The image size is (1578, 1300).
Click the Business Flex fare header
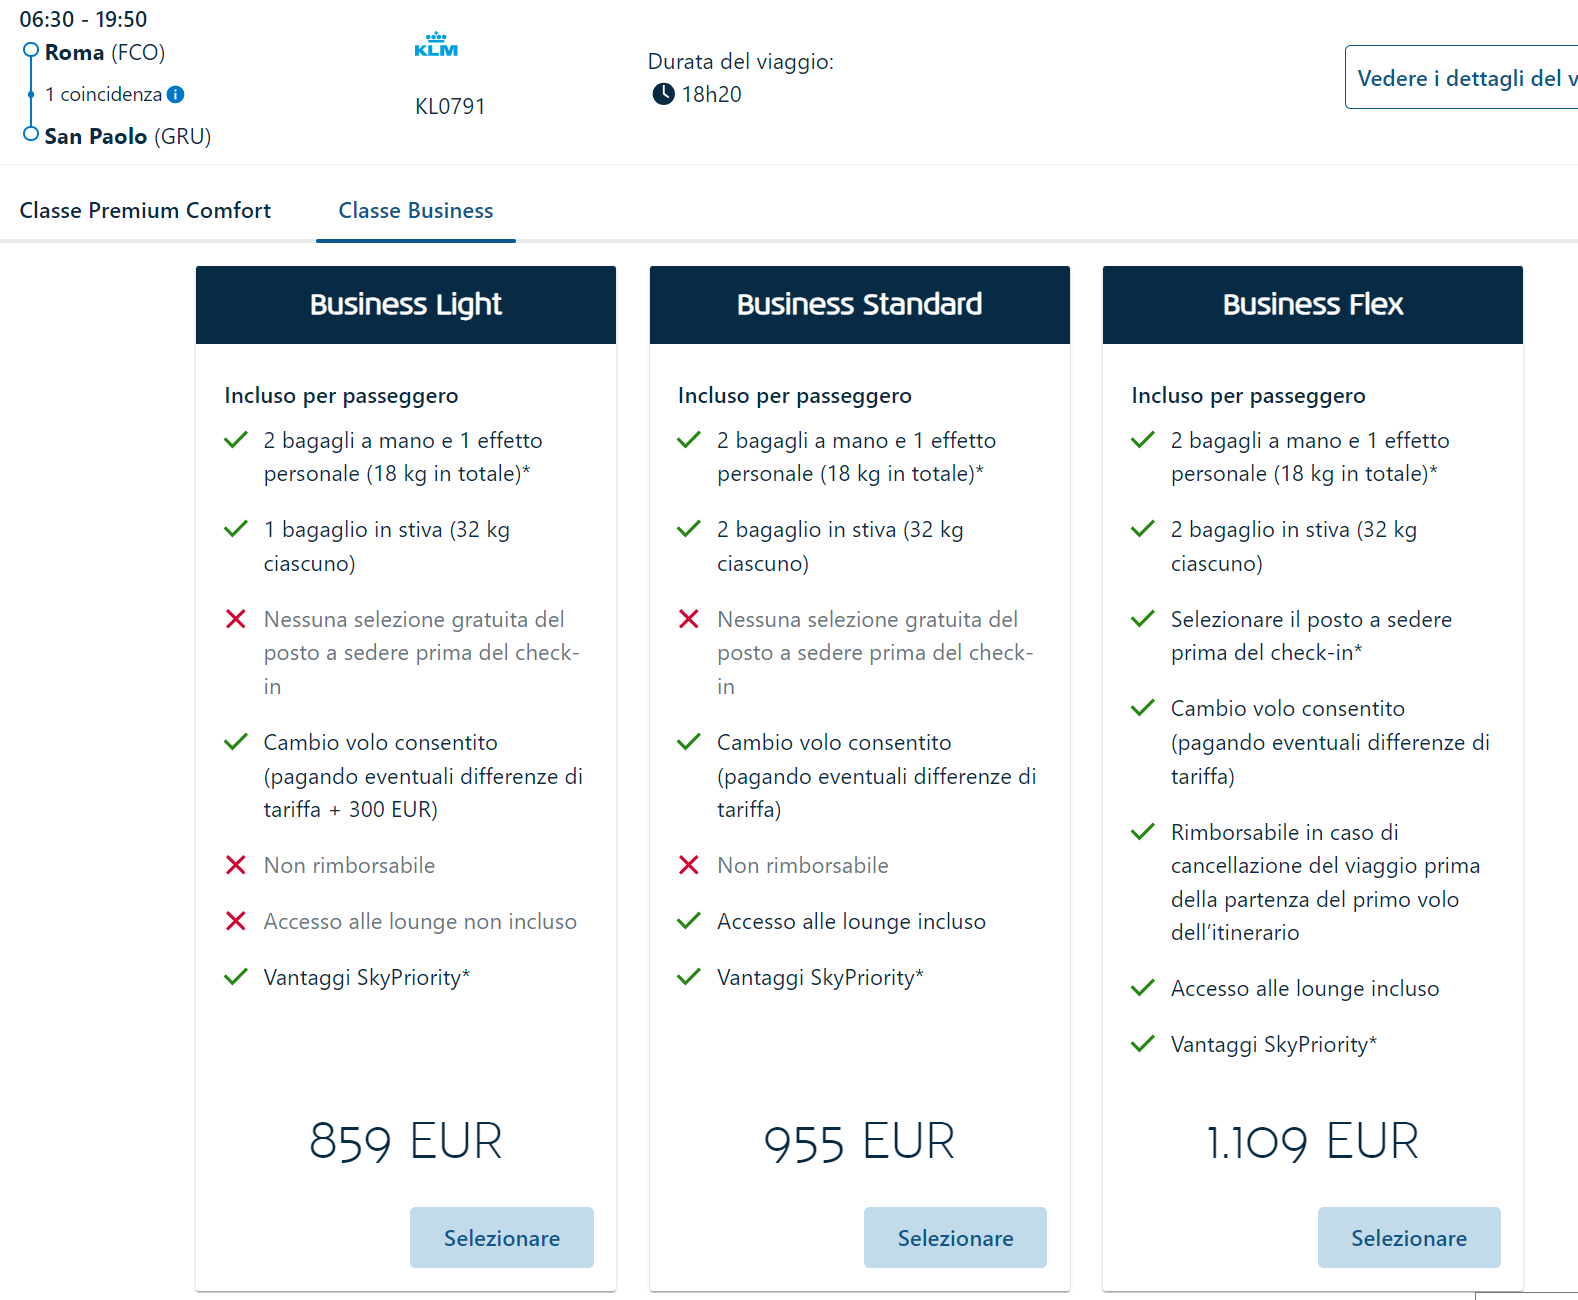pyautogui.click(x=1312, y=305)
